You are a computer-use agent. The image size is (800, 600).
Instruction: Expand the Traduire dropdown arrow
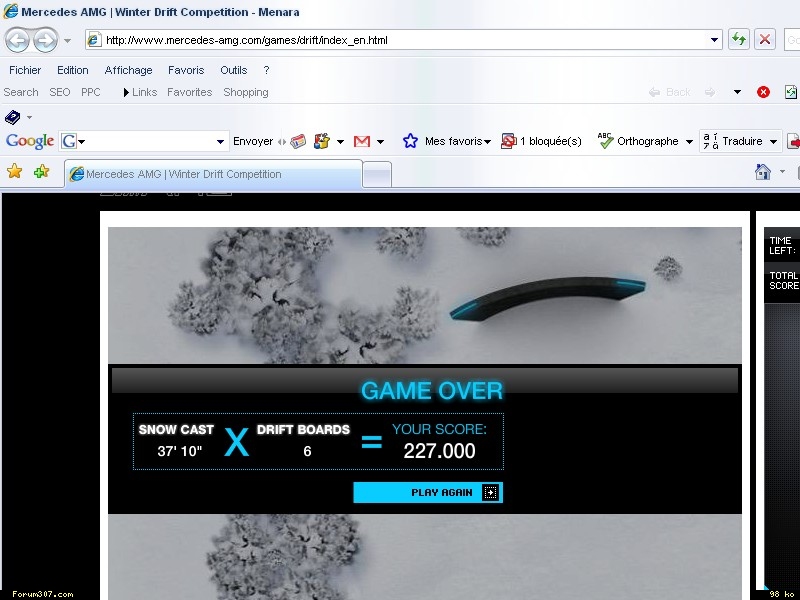pos(773,142)
